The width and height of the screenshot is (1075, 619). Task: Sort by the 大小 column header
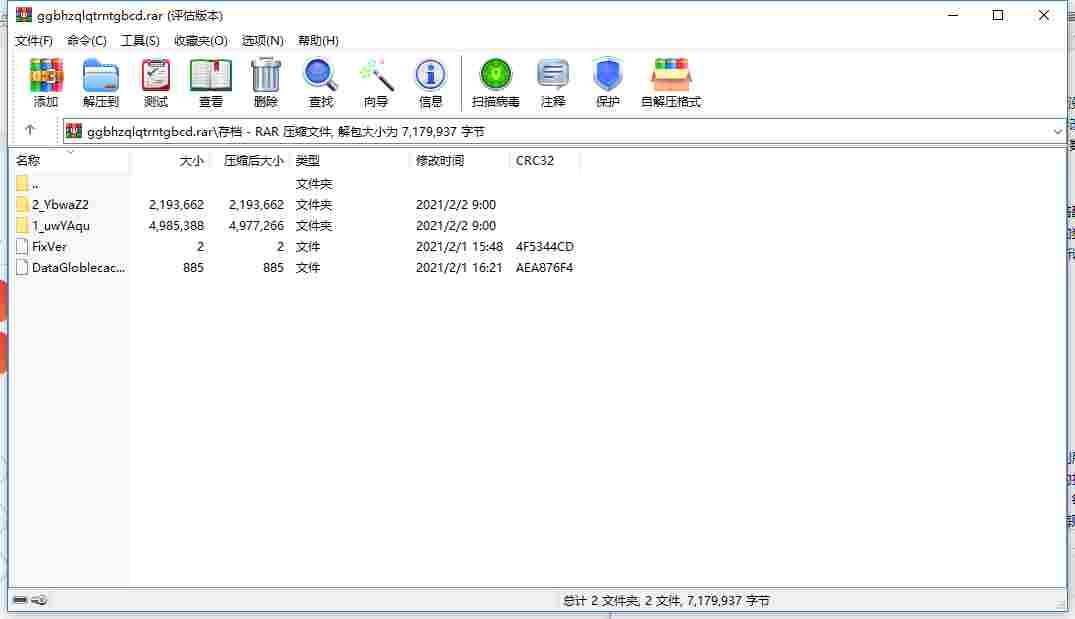[x=169, y=160]
